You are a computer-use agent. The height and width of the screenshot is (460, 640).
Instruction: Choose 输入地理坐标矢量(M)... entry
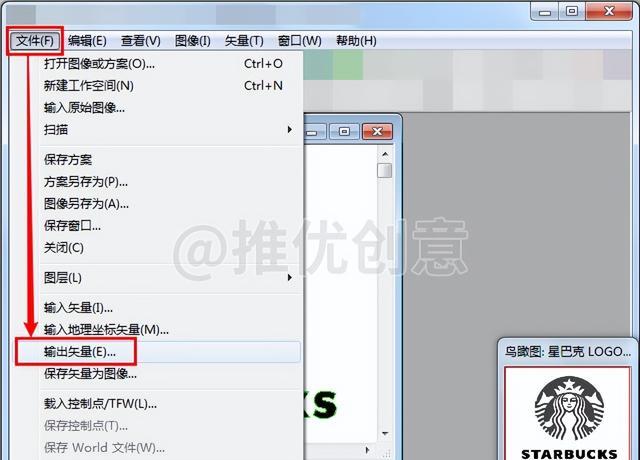[x=171, y=330]
